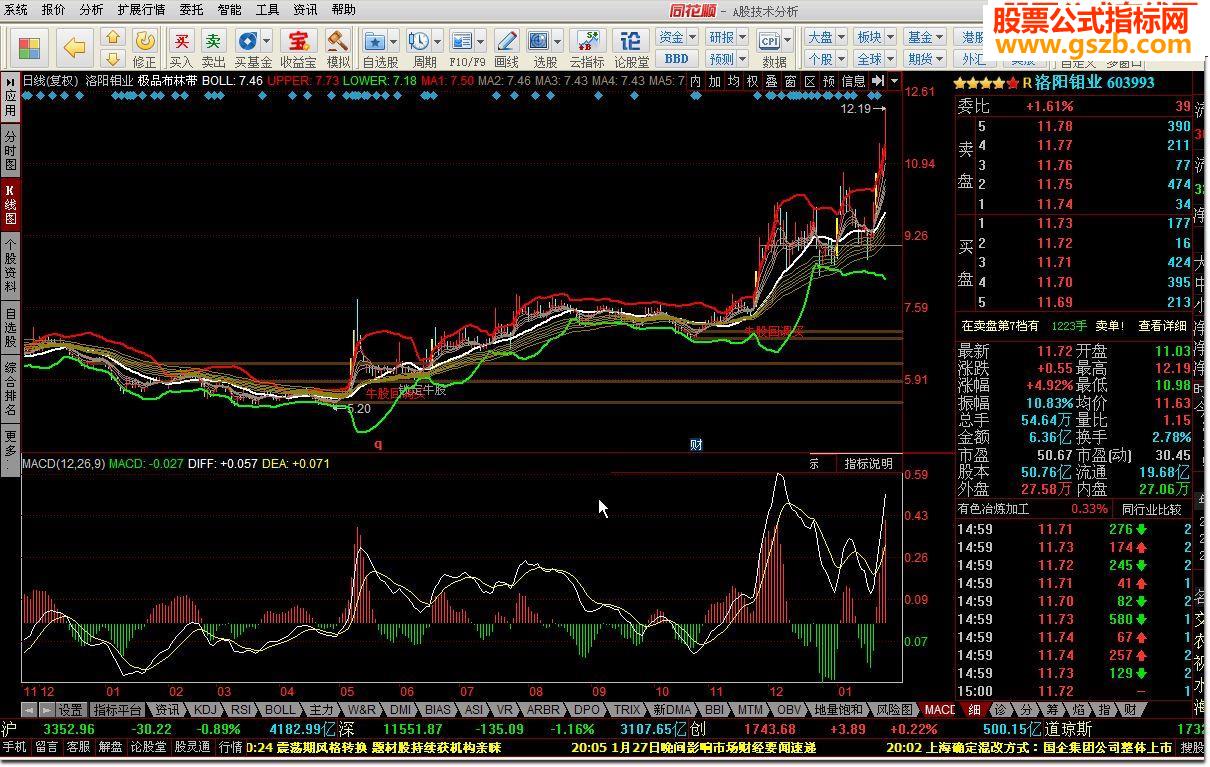The height and width of the screenshot is (767, 1210).
Task: Click the 解盘 status bar item
Action: (110, 747)
